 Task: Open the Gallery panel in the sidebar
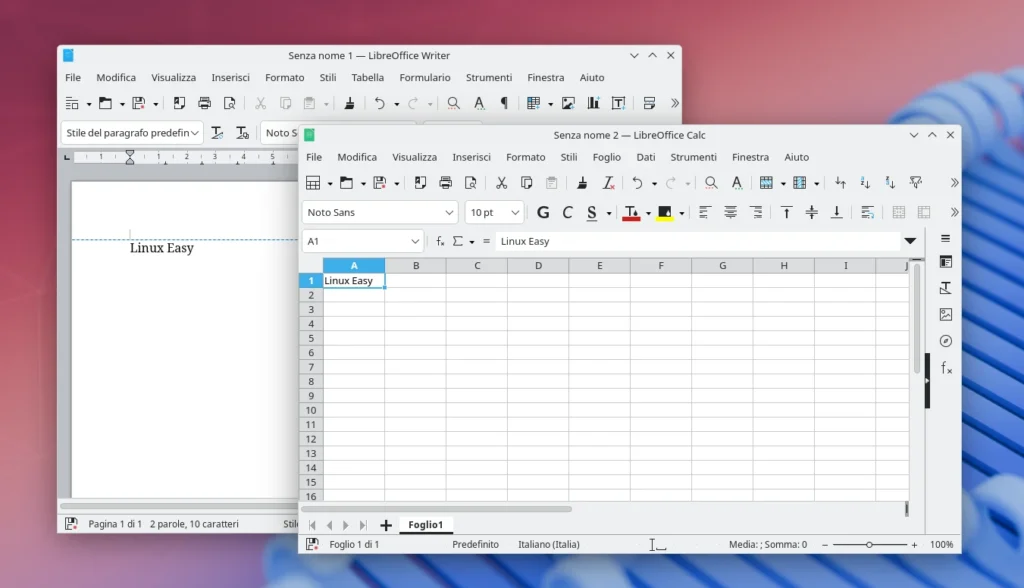click(945, 313)
